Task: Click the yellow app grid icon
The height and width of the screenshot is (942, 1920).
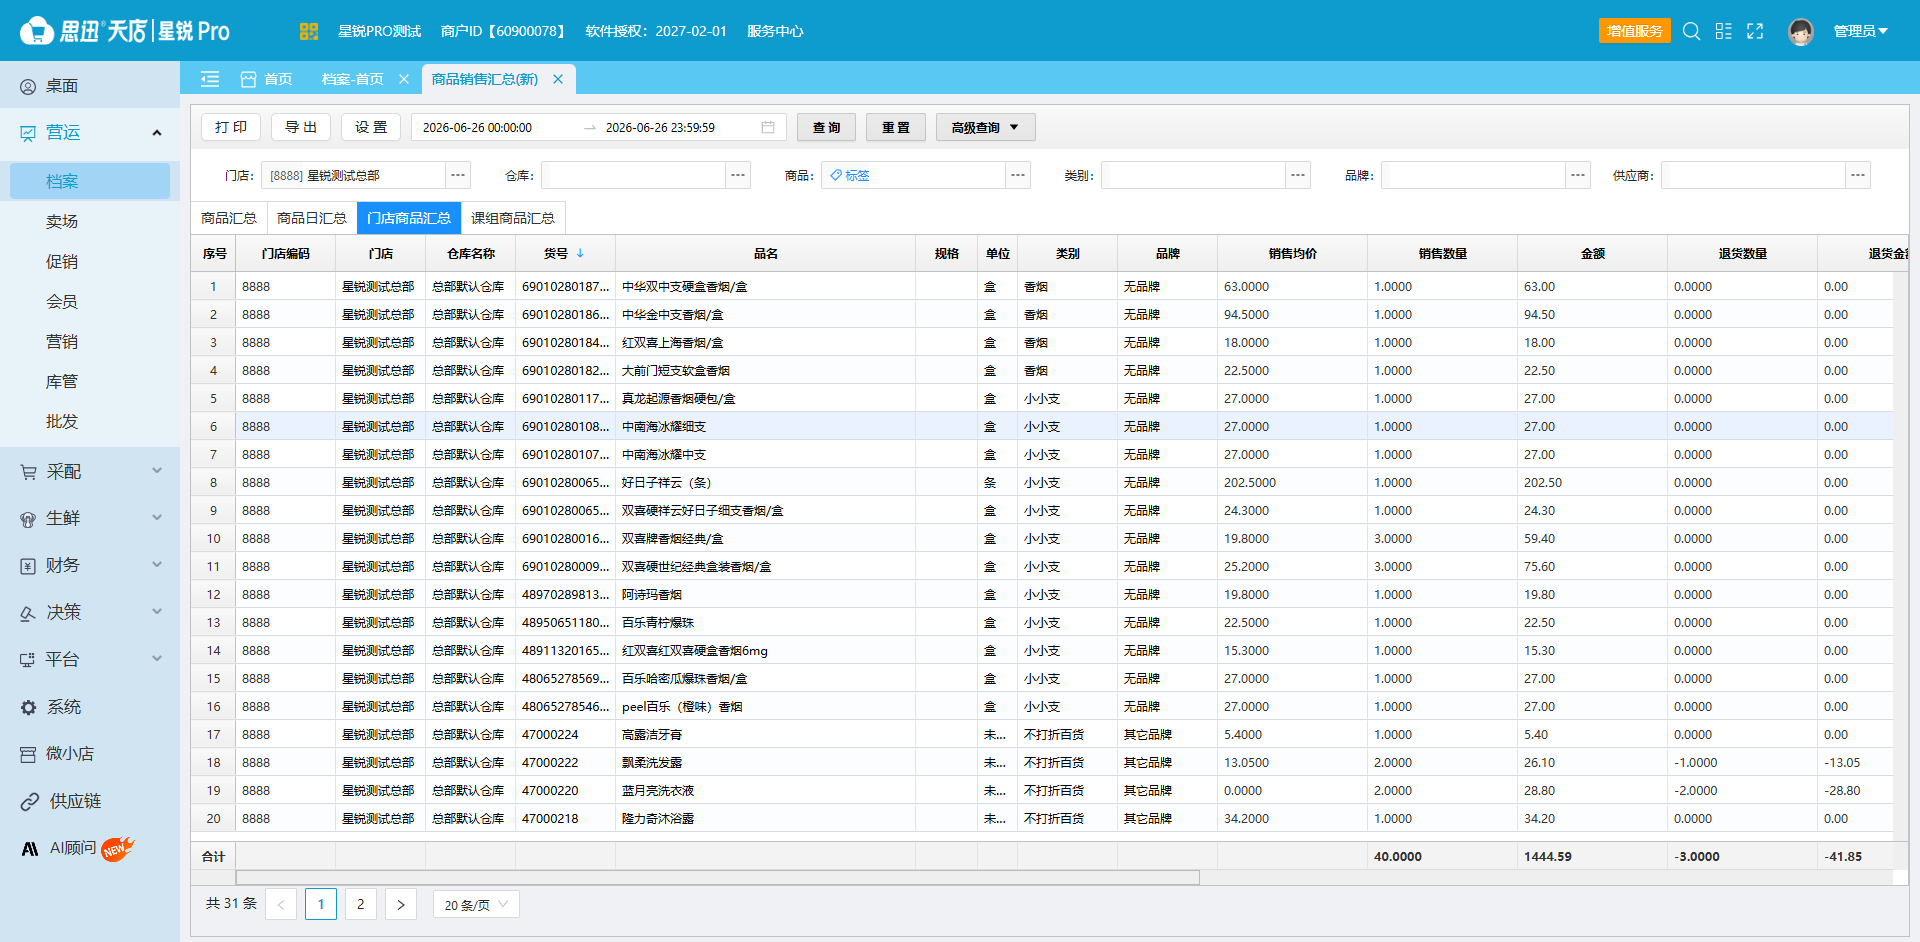Action: point(309,31)
